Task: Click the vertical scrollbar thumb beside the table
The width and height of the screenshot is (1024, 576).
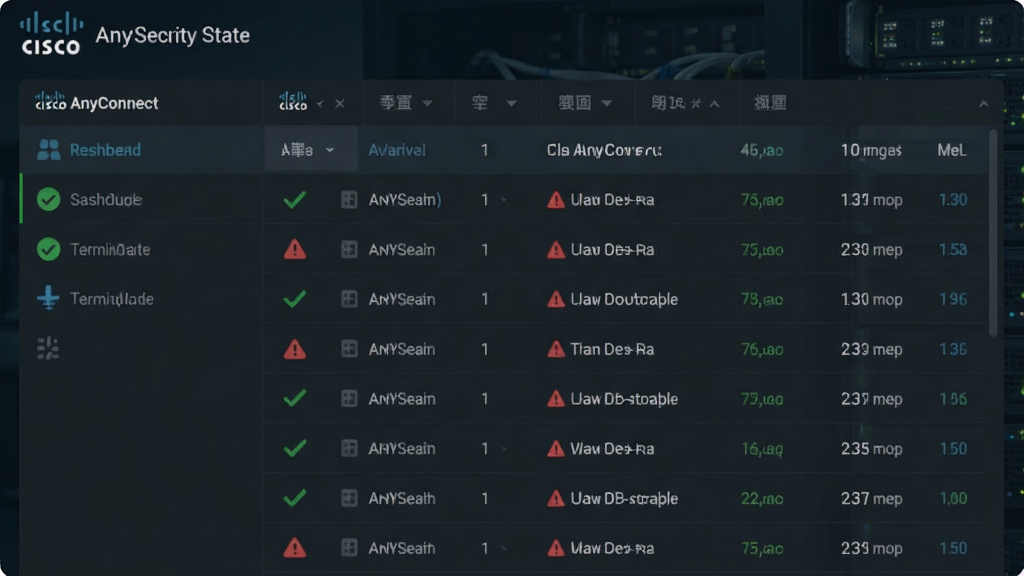Action: click(993, 233)
